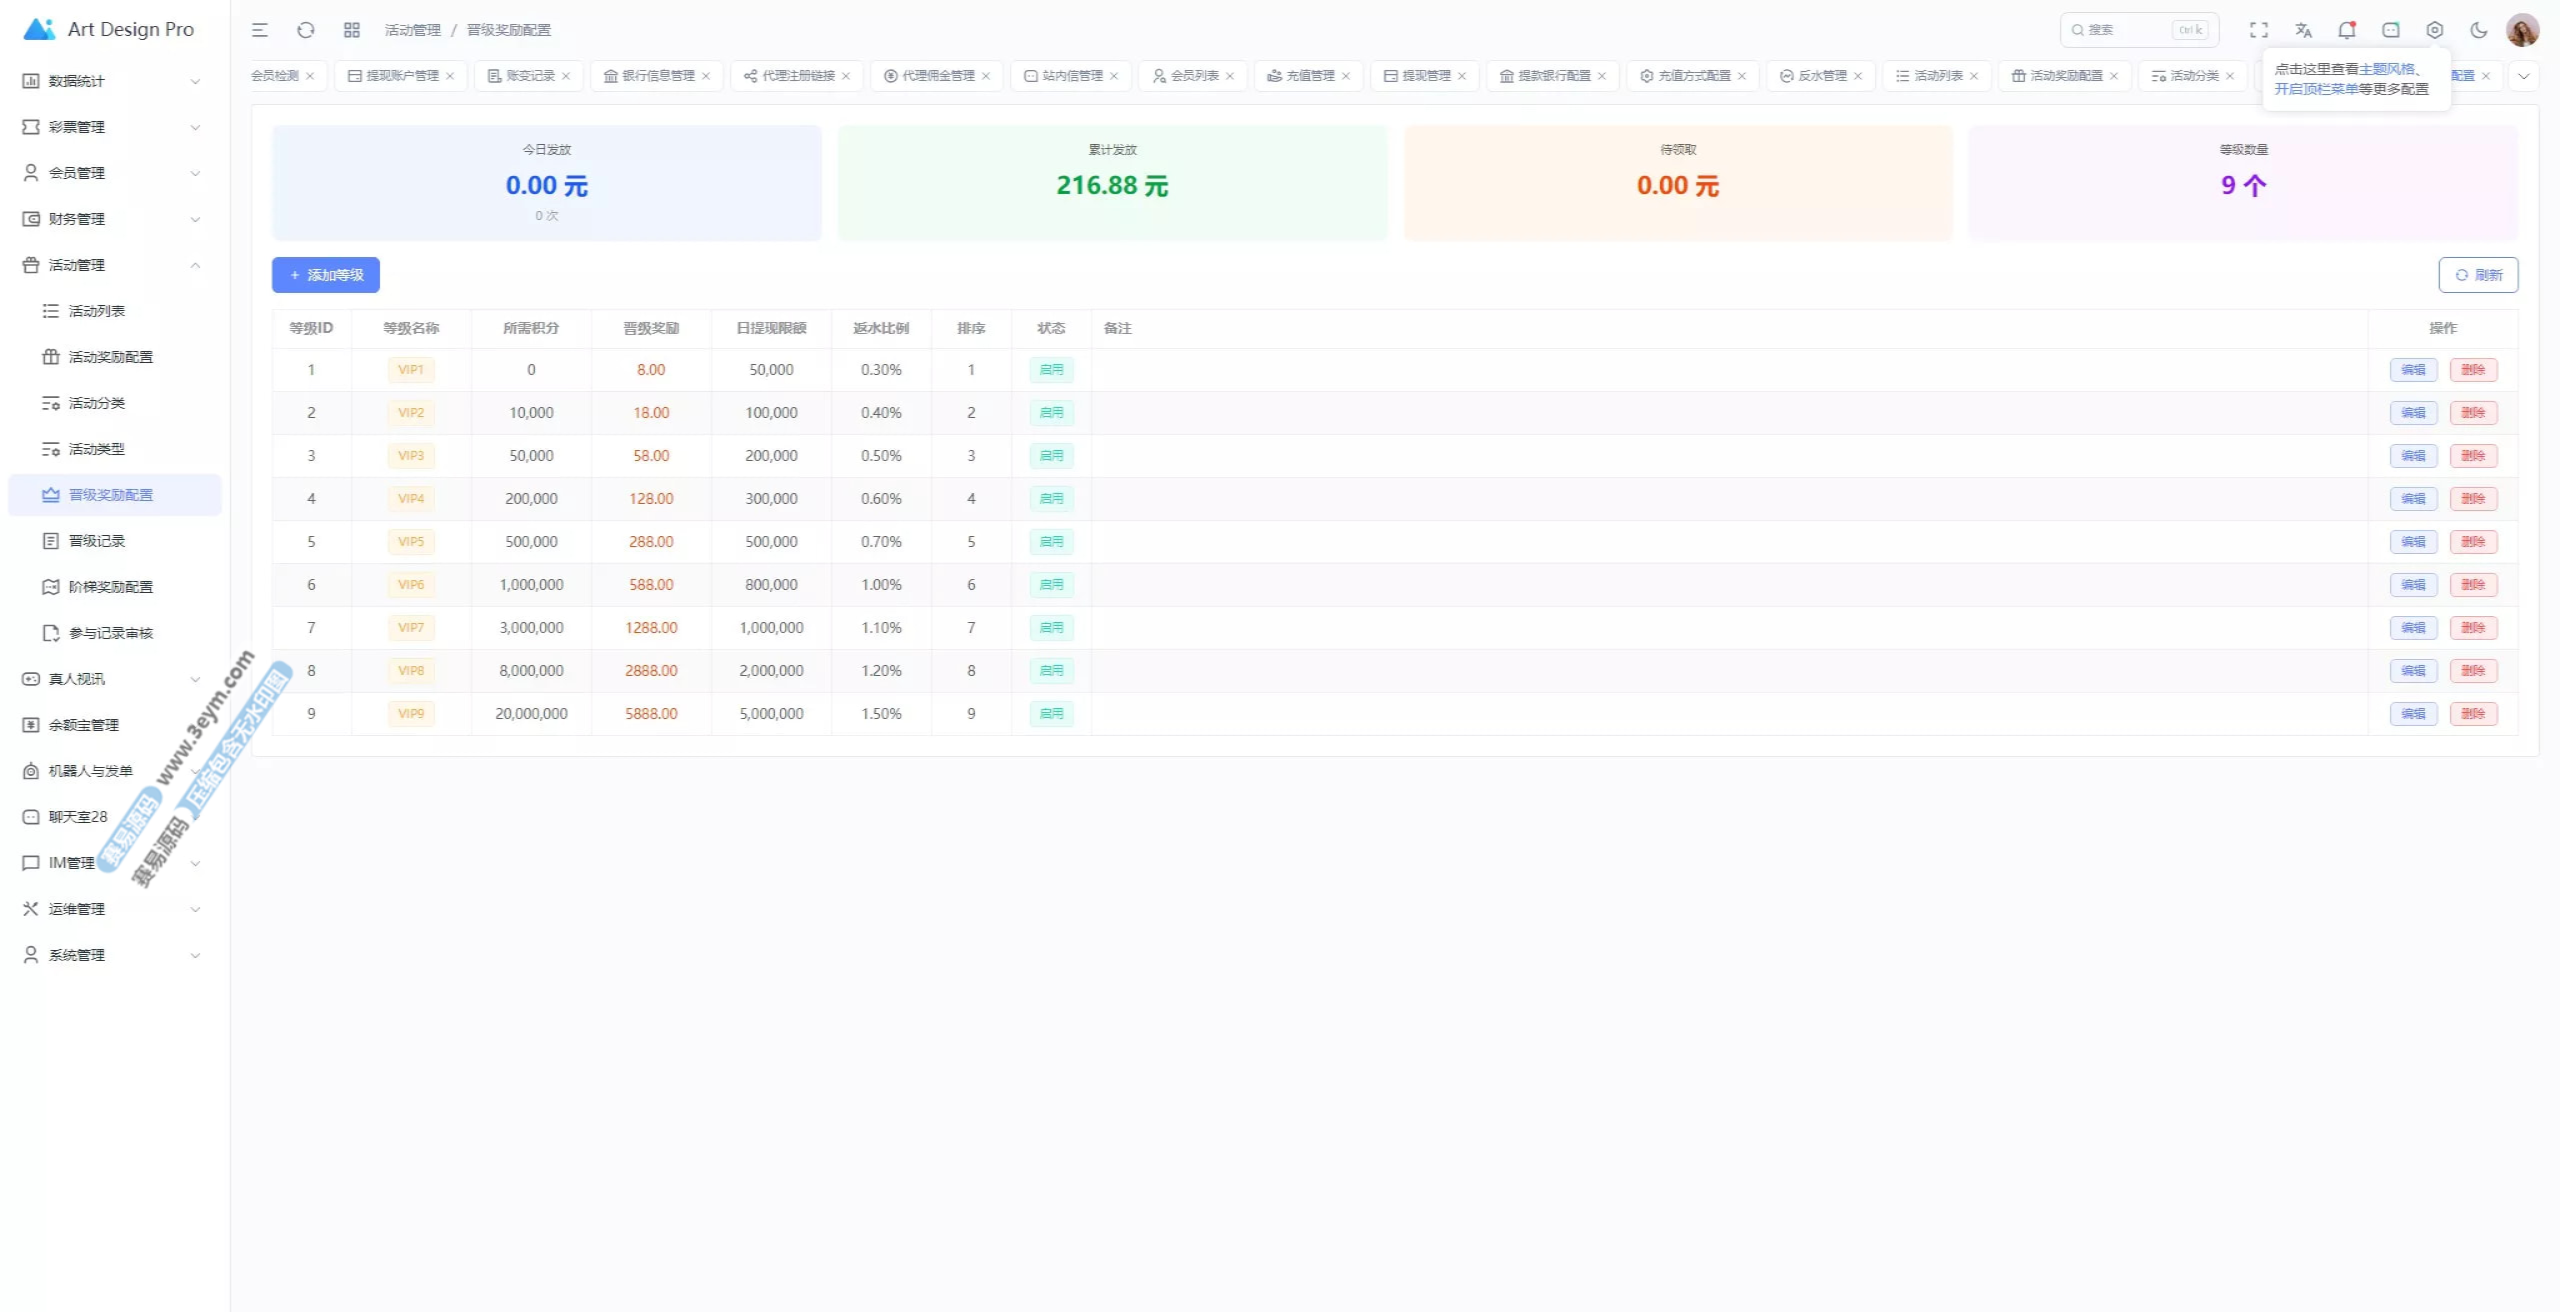Open the chat window icon in the header
Screen dimensions: 2560x1312
coord(2391,30)
